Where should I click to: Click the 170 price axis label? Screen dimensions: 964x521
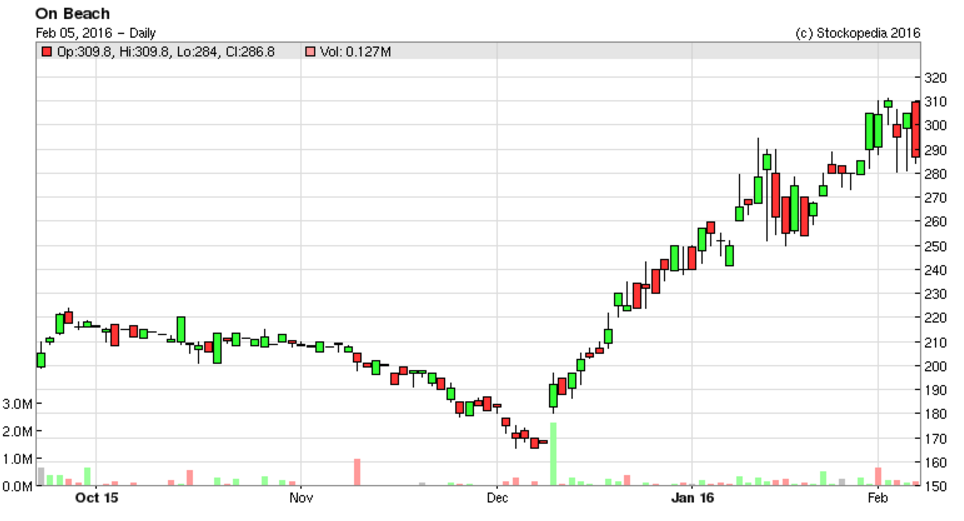(935, 439)
